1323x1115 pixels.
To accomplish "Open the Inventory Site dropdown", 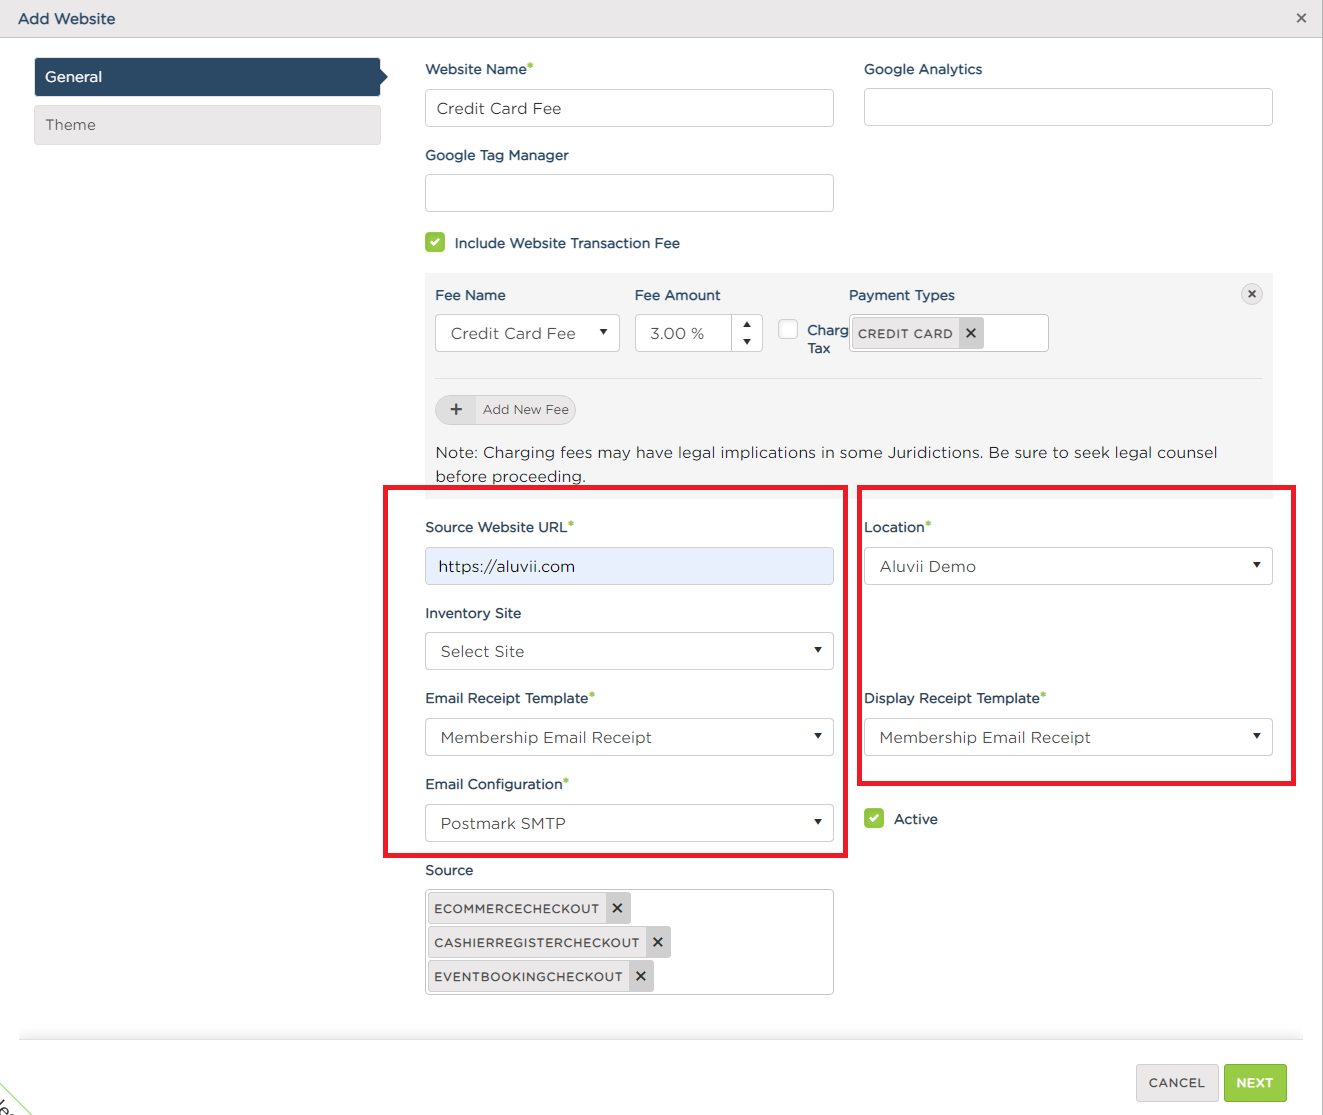I will click(629, 651).
